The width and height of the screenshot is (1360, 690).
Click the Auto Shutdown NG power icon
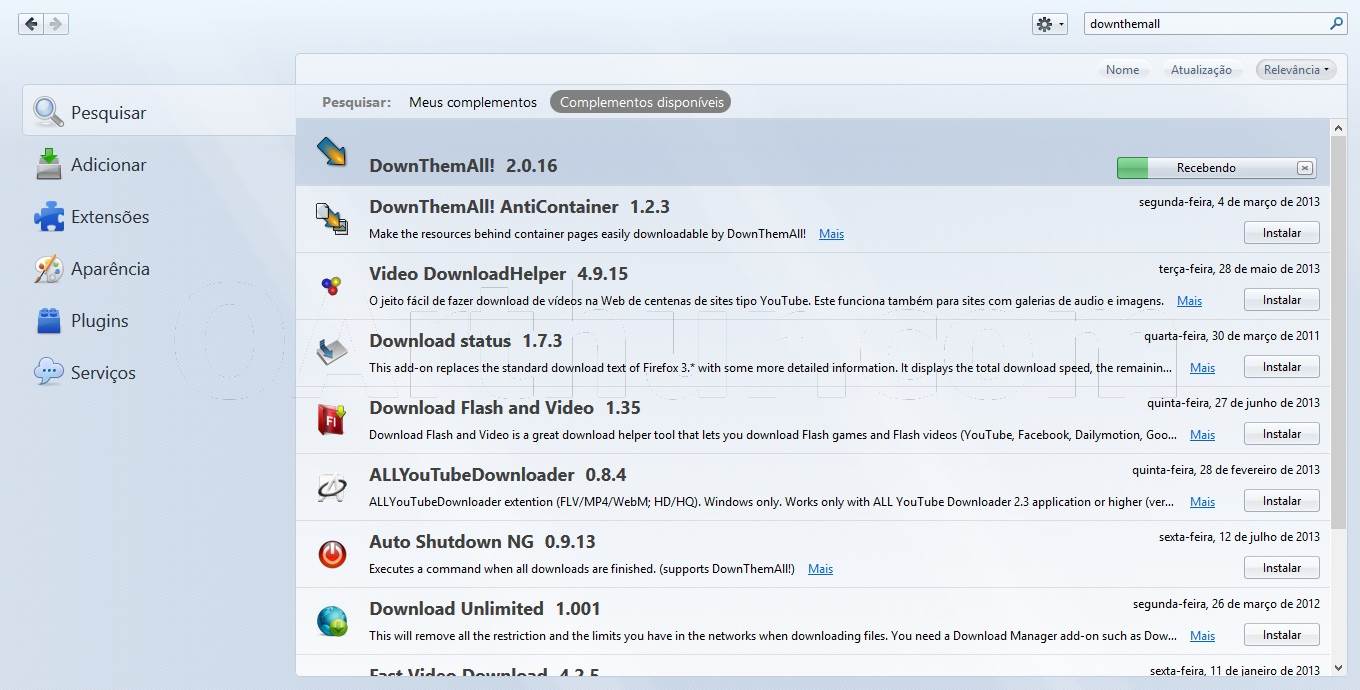click(x=332, y=554)
